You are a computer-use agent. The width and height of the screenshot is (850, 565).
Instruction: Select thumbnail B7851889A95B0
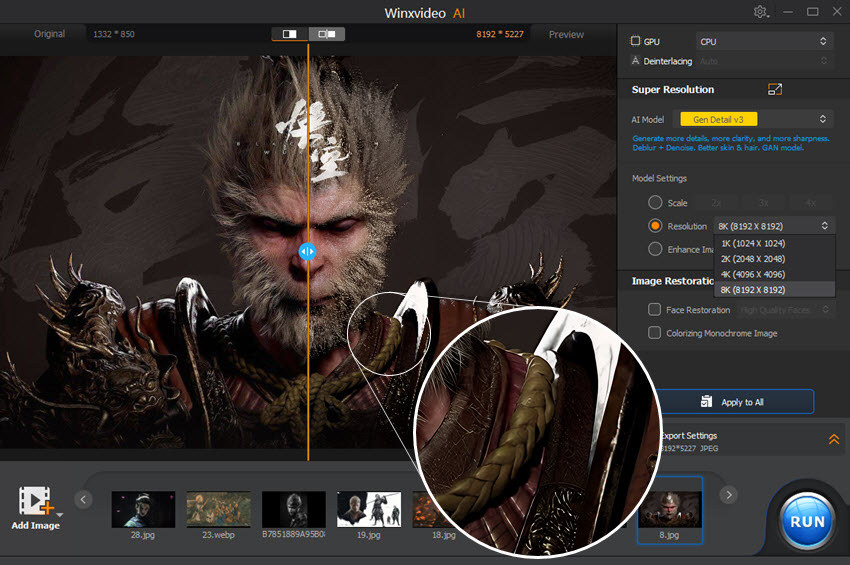(294, 509)
